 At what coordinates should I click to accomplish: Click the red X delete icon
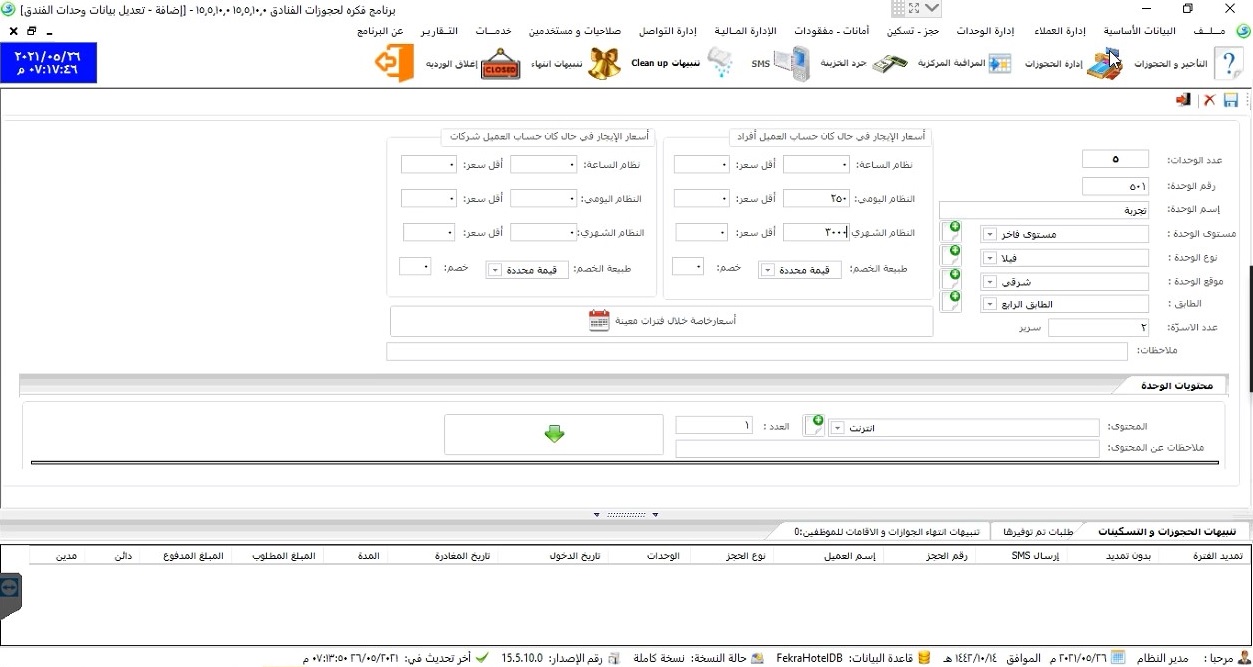(x=1209, y=101)
